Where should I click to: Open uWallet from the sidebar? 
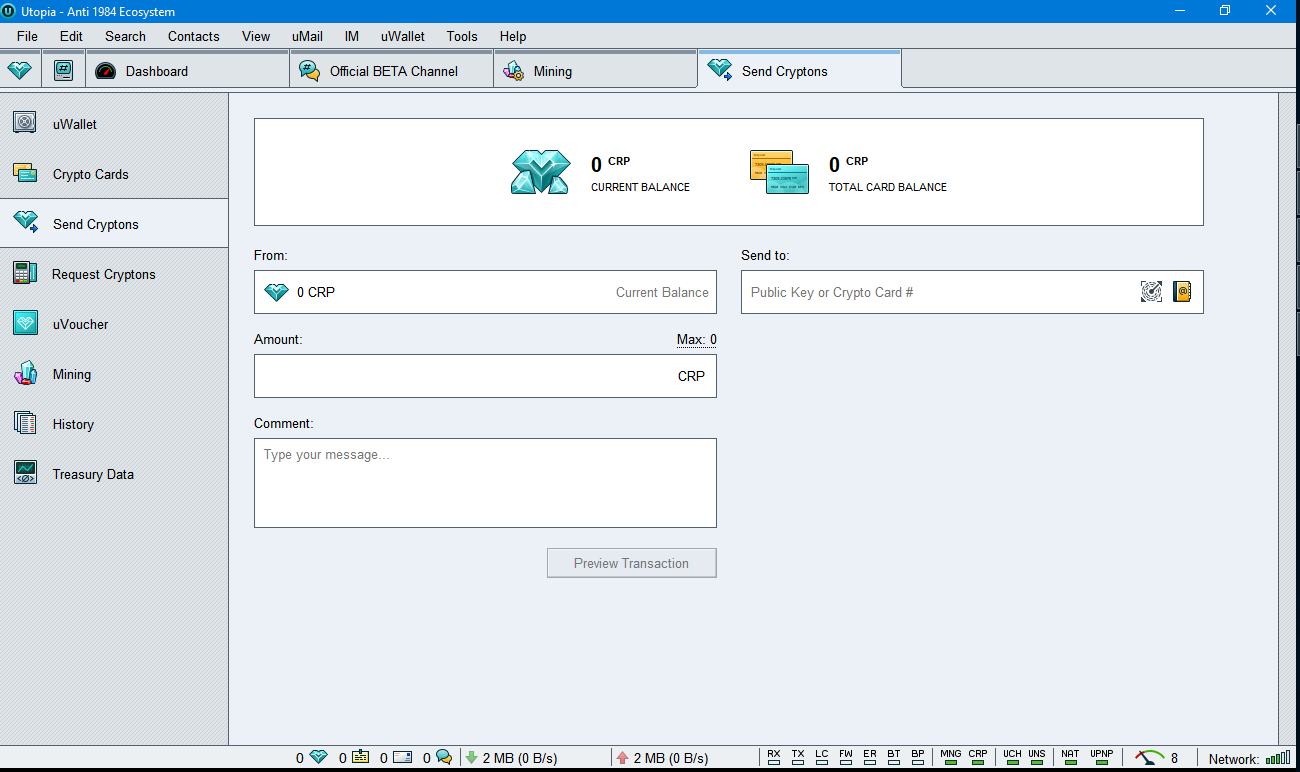point(75,124)
